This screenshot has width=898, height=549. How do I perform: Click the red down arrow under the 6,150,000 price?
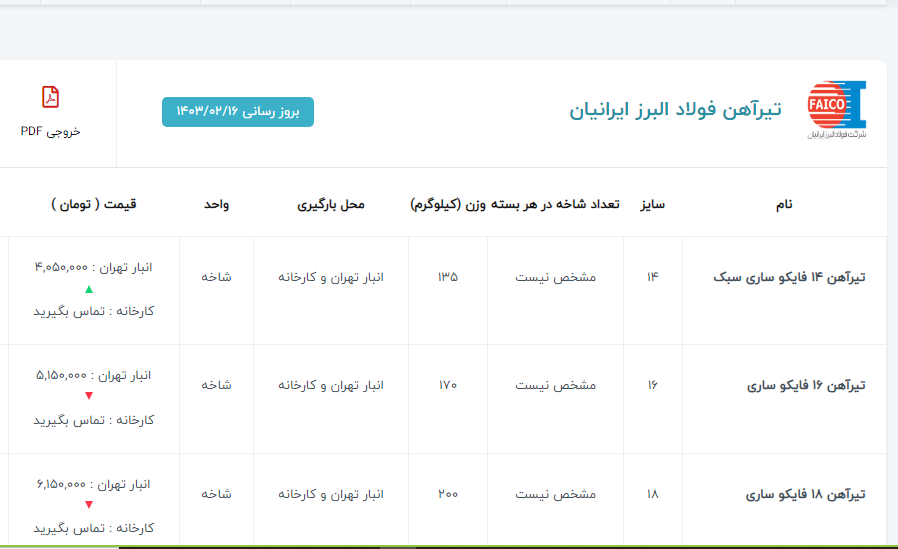(89, 505)
